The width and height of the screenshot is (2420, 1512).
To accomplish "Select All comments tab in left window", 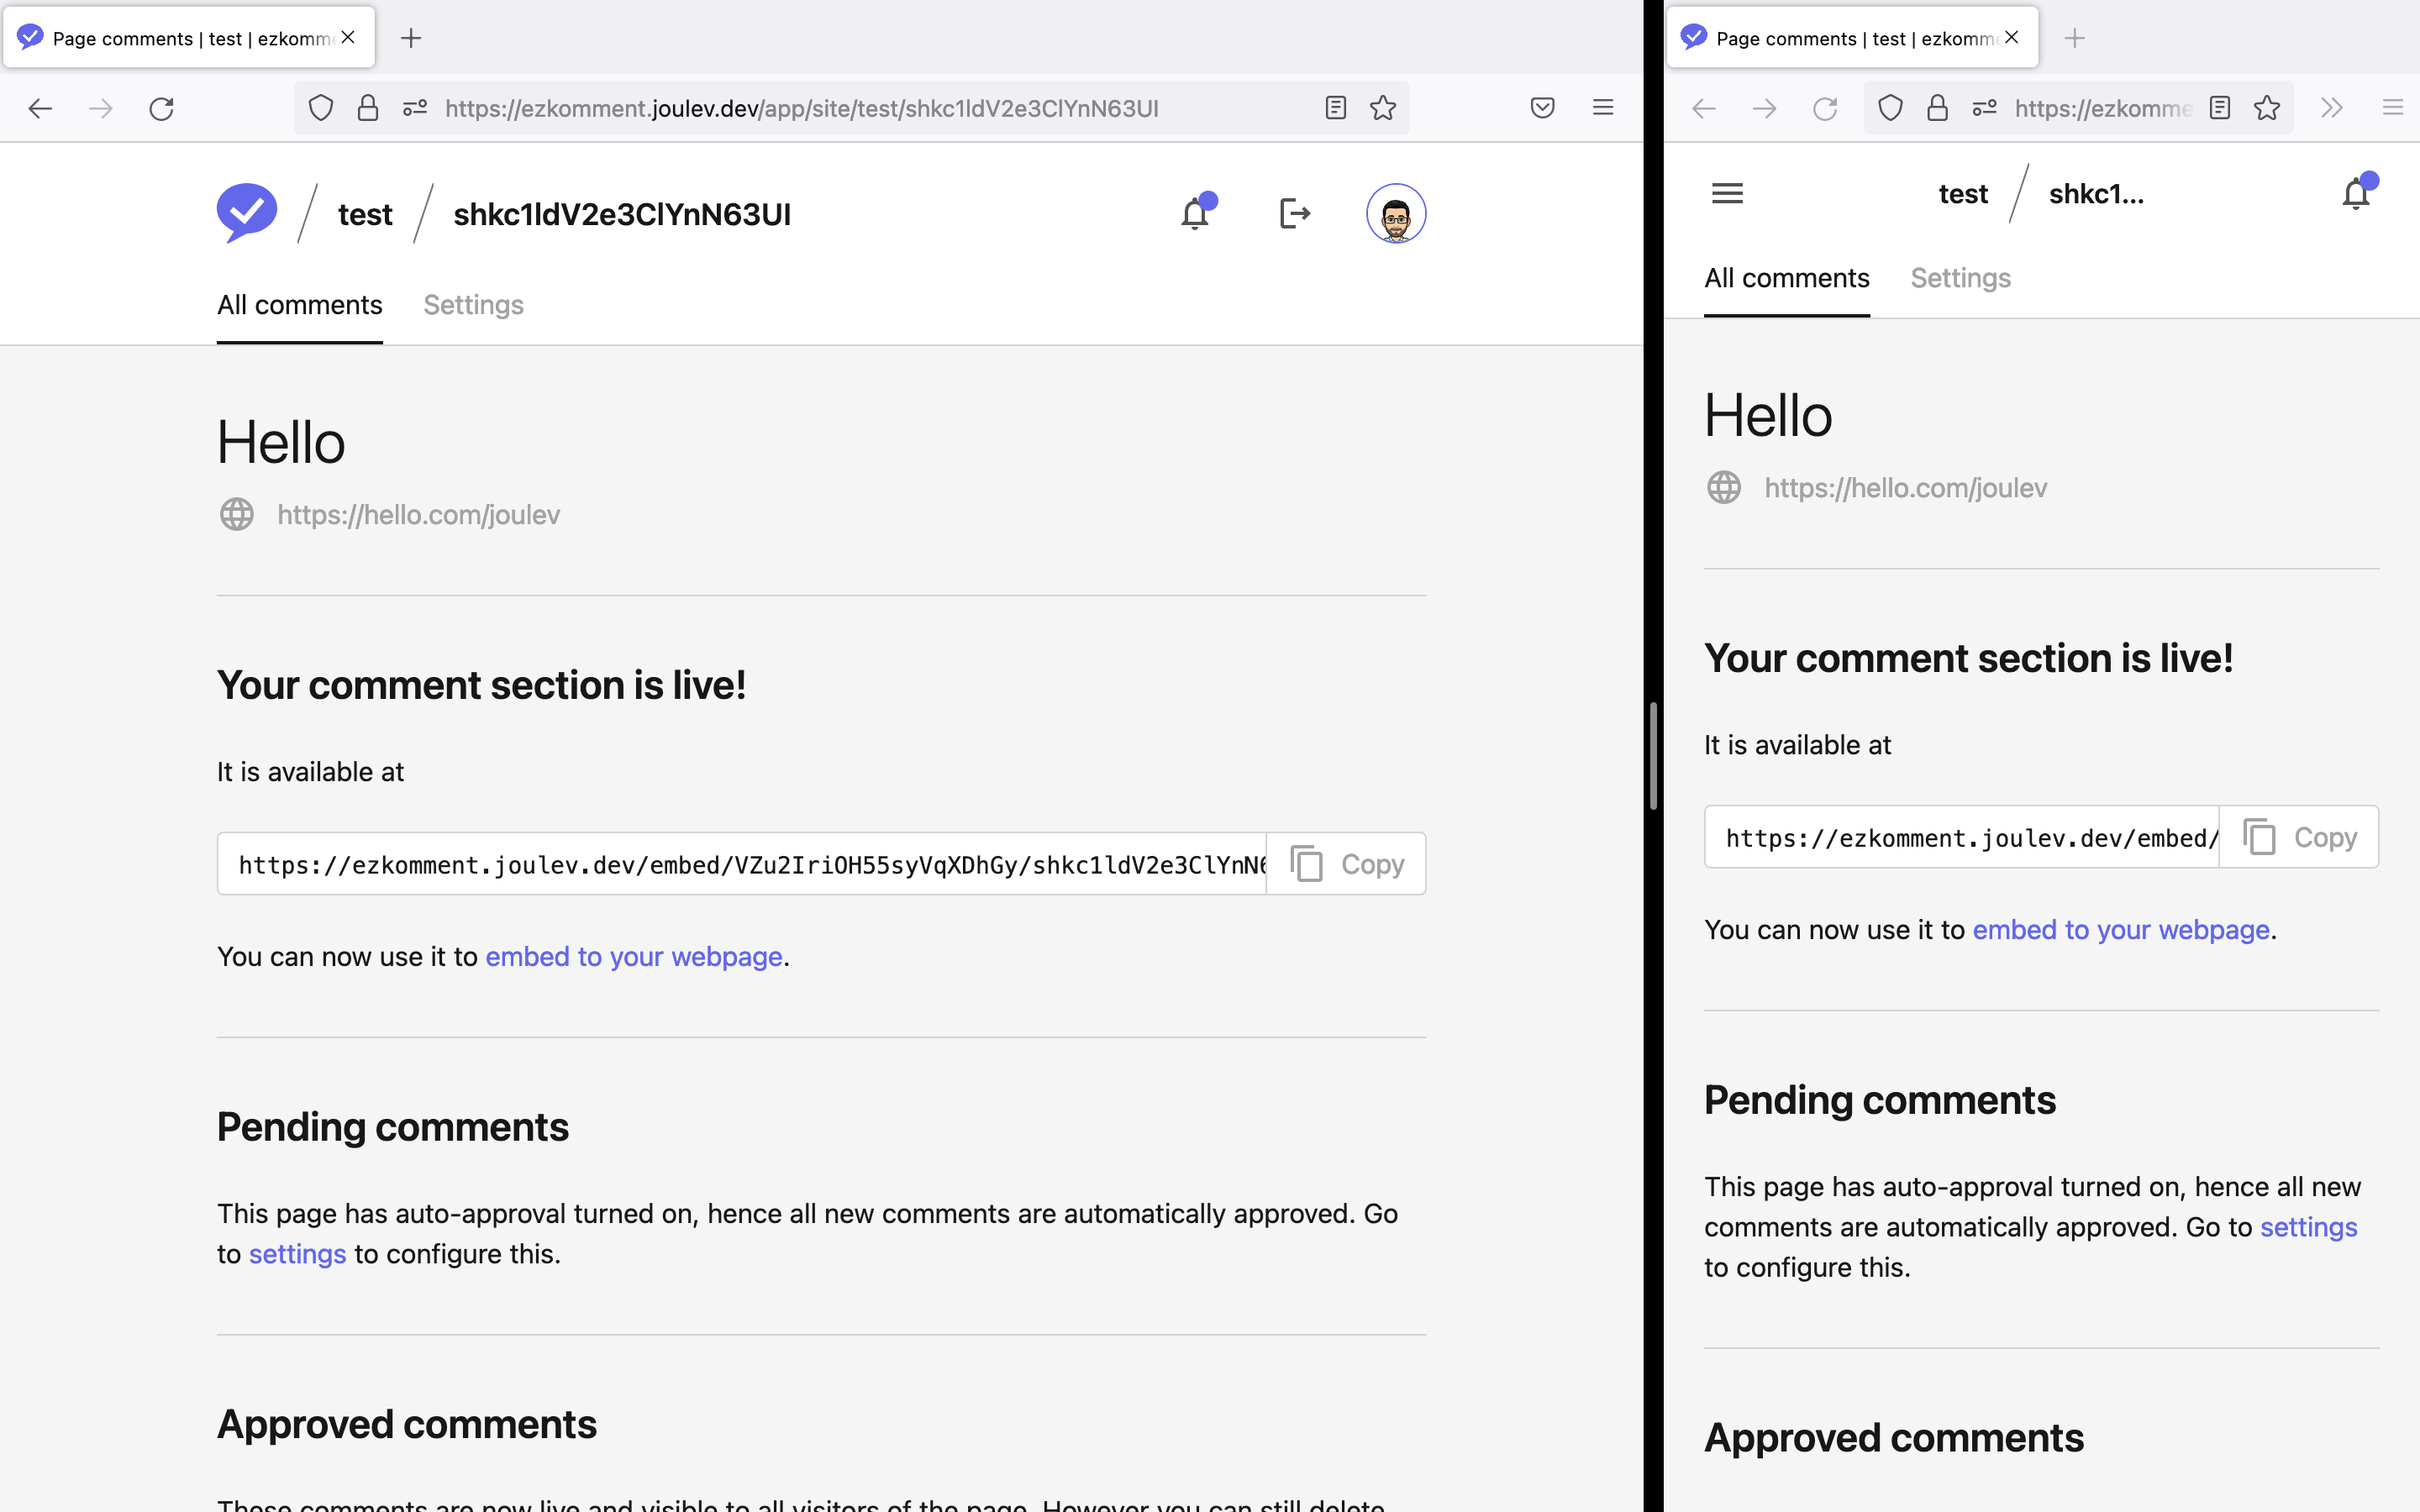I will [300, 305].
